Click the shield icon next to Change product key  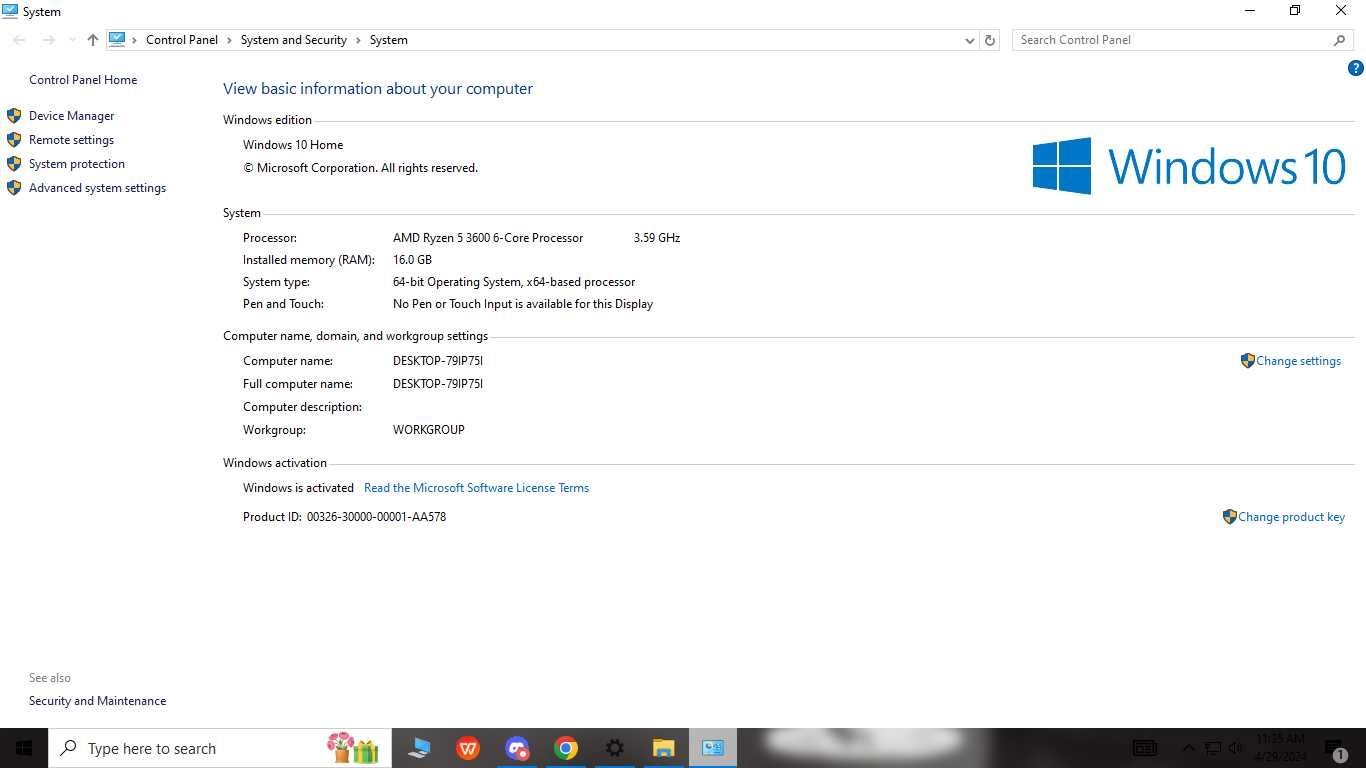coord(1229,517)
